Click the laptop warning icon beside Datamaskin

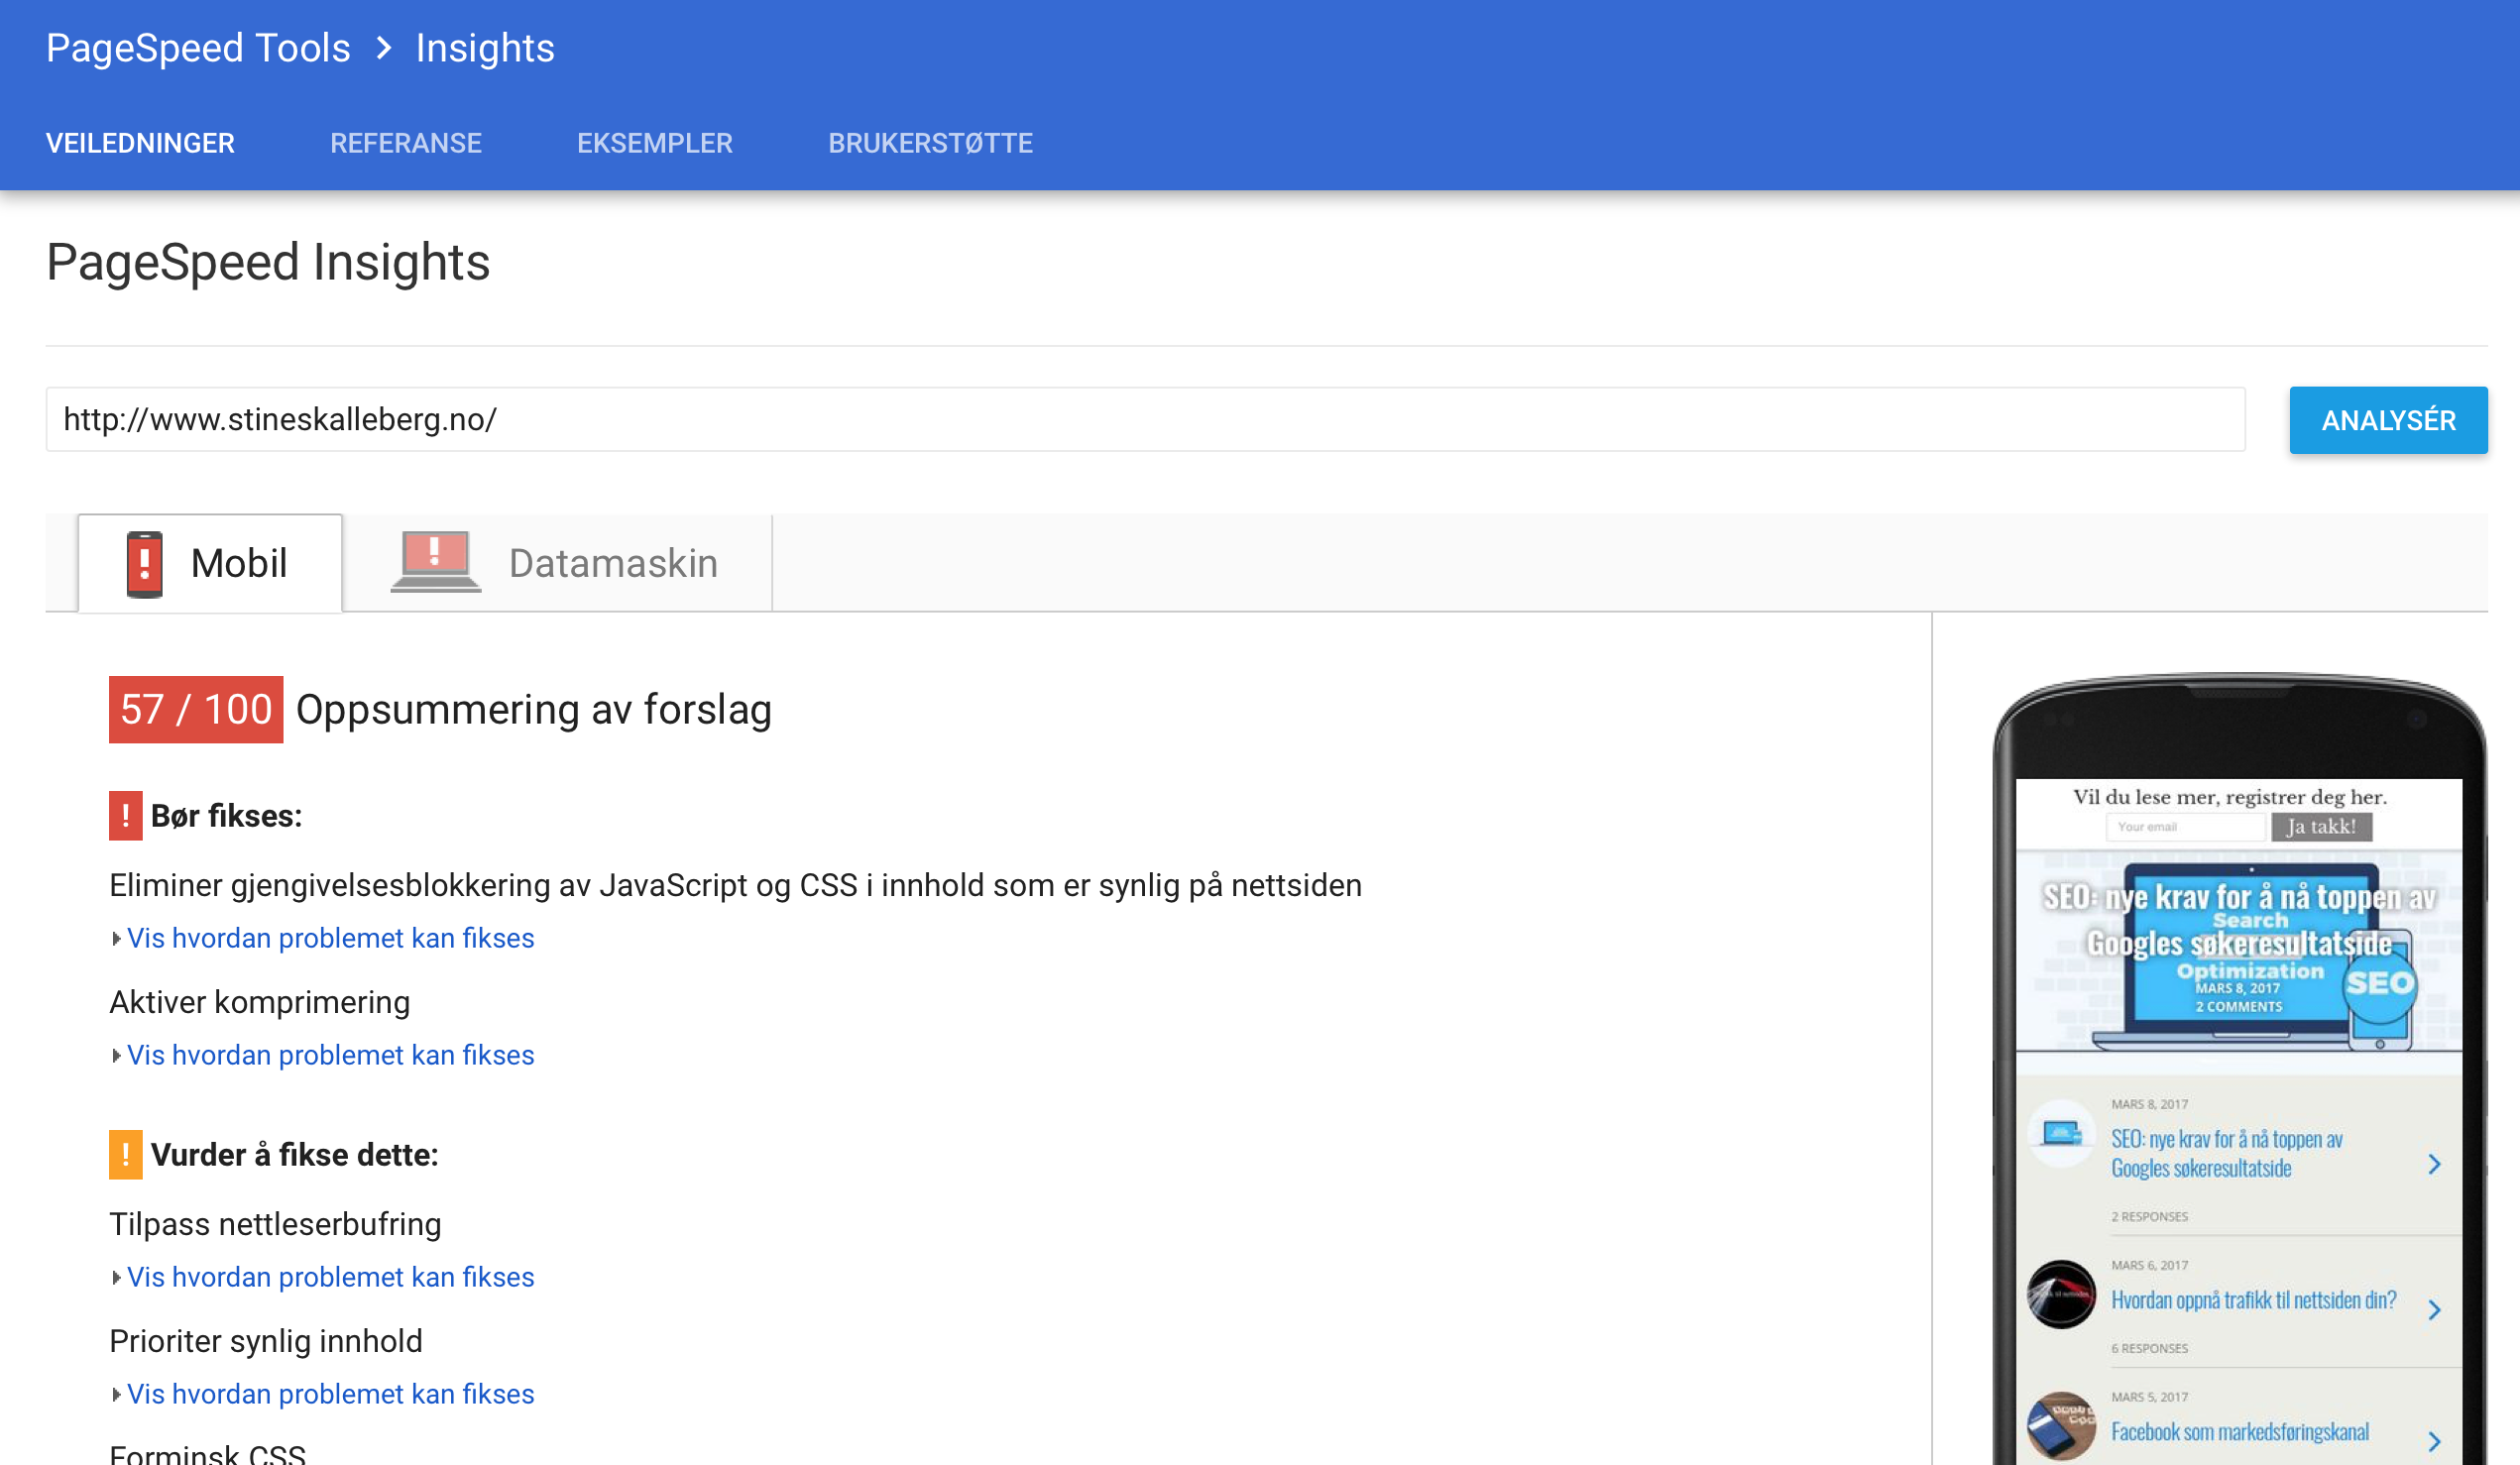pyautogui.click(x=435, y=562)
